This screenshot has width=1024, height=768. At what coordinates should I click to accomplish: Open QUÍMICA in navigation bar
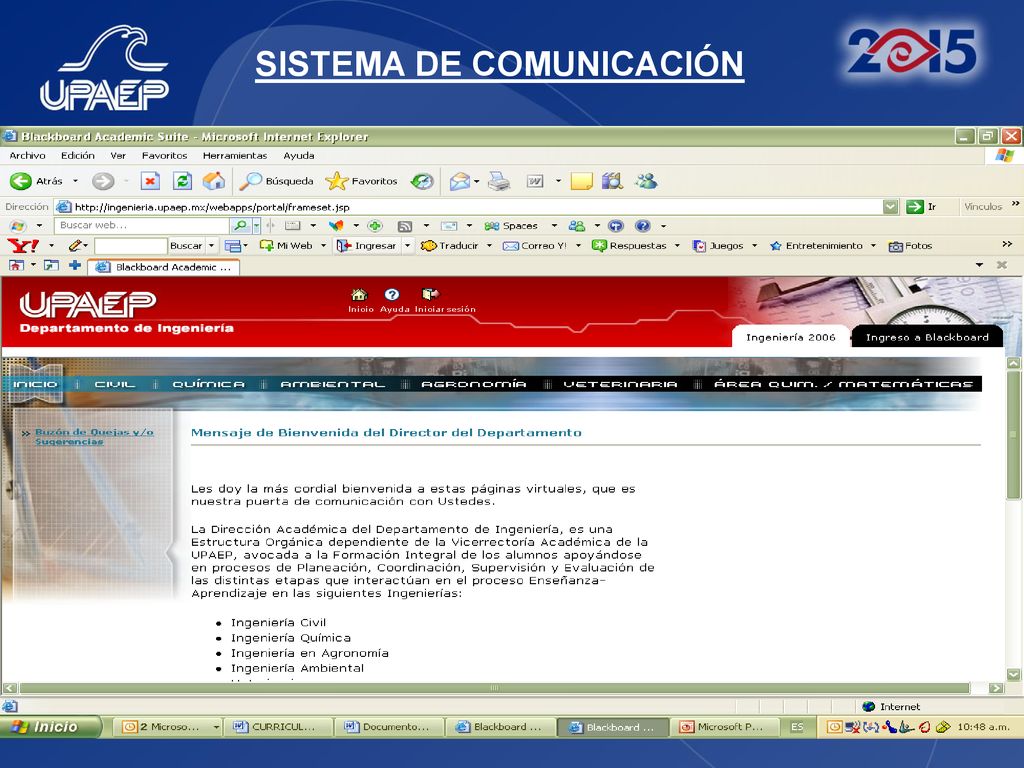coord(208,384)
